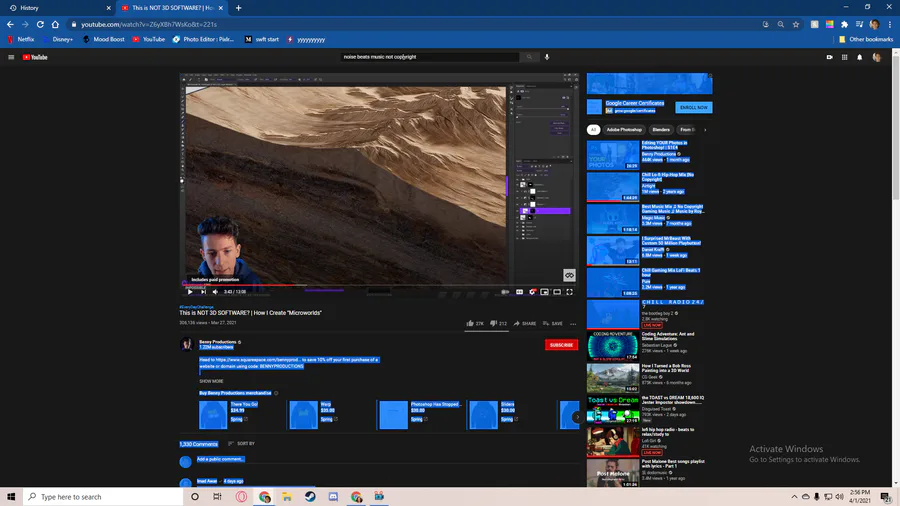The image size is (900, 506).
Task: Like the video with thumbs up
Action: (470, 324)
